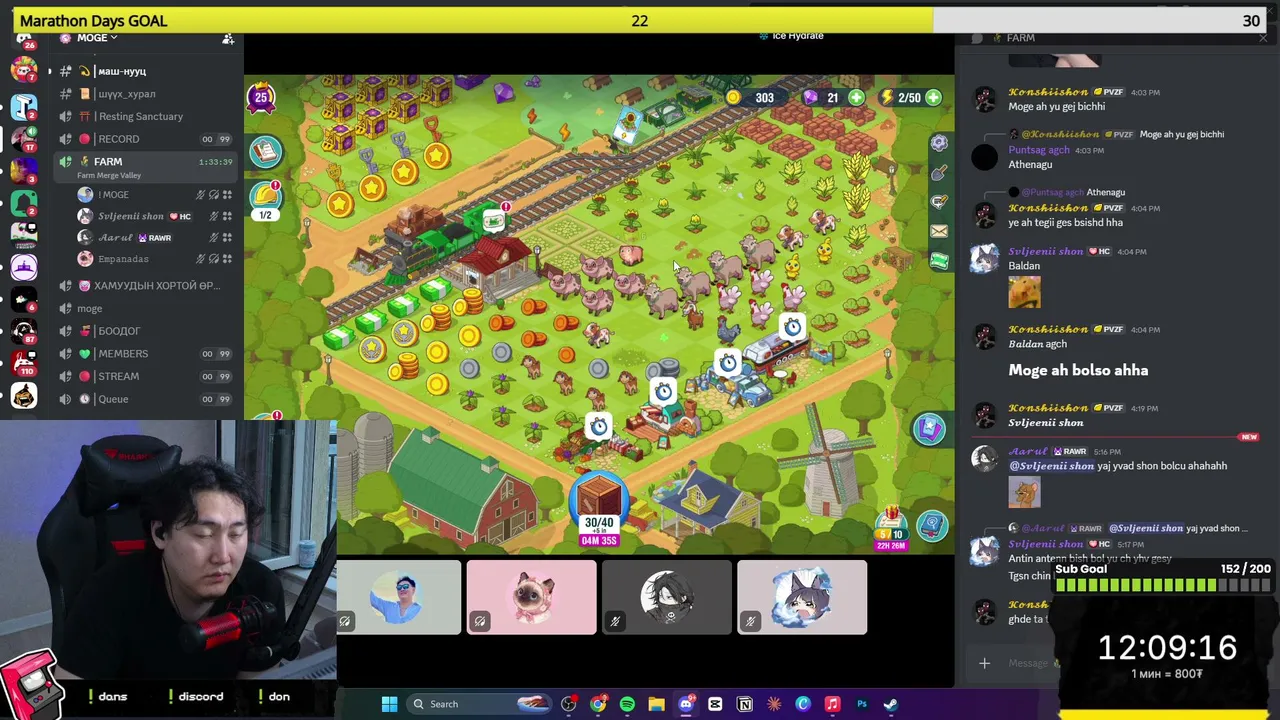
Task: Click user Empanadas in FARM channel
Action: (x=155, y=259)
